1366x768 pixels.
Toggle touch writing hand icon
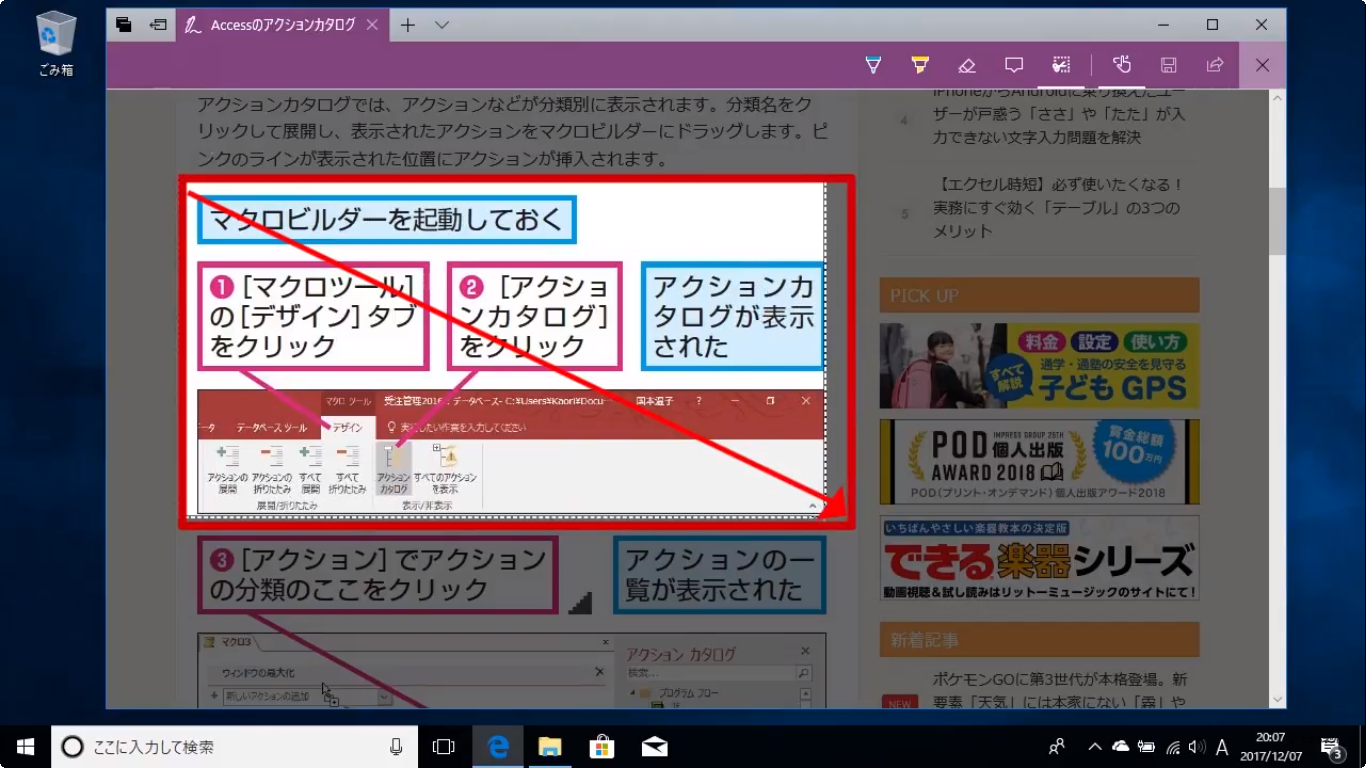coord(1122,65)
